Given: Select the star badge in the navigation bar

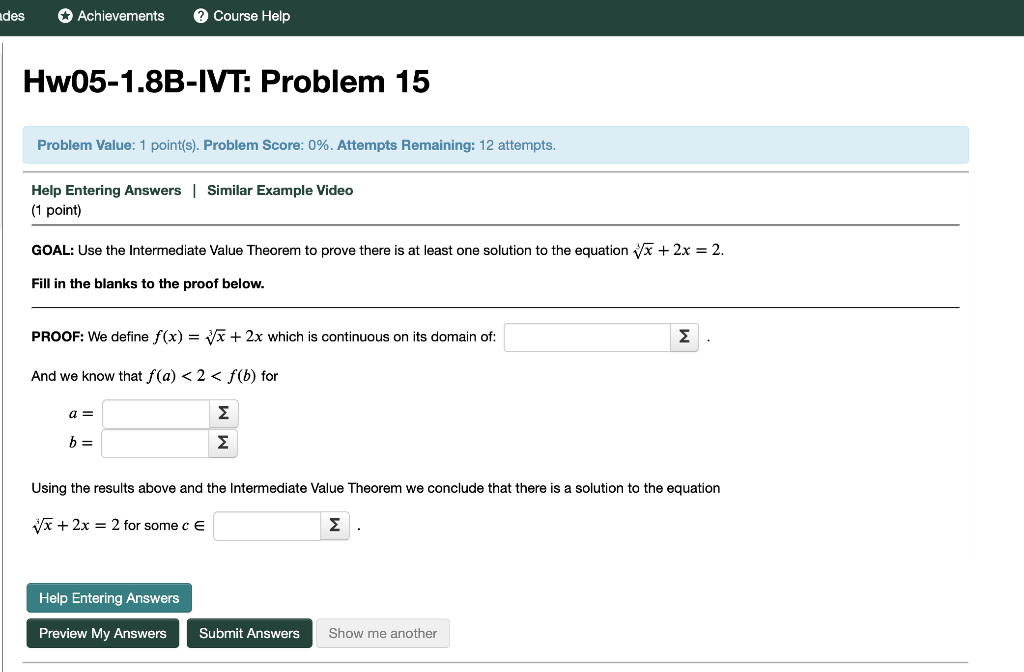Looking at the screenshot, I should (63, 15).
